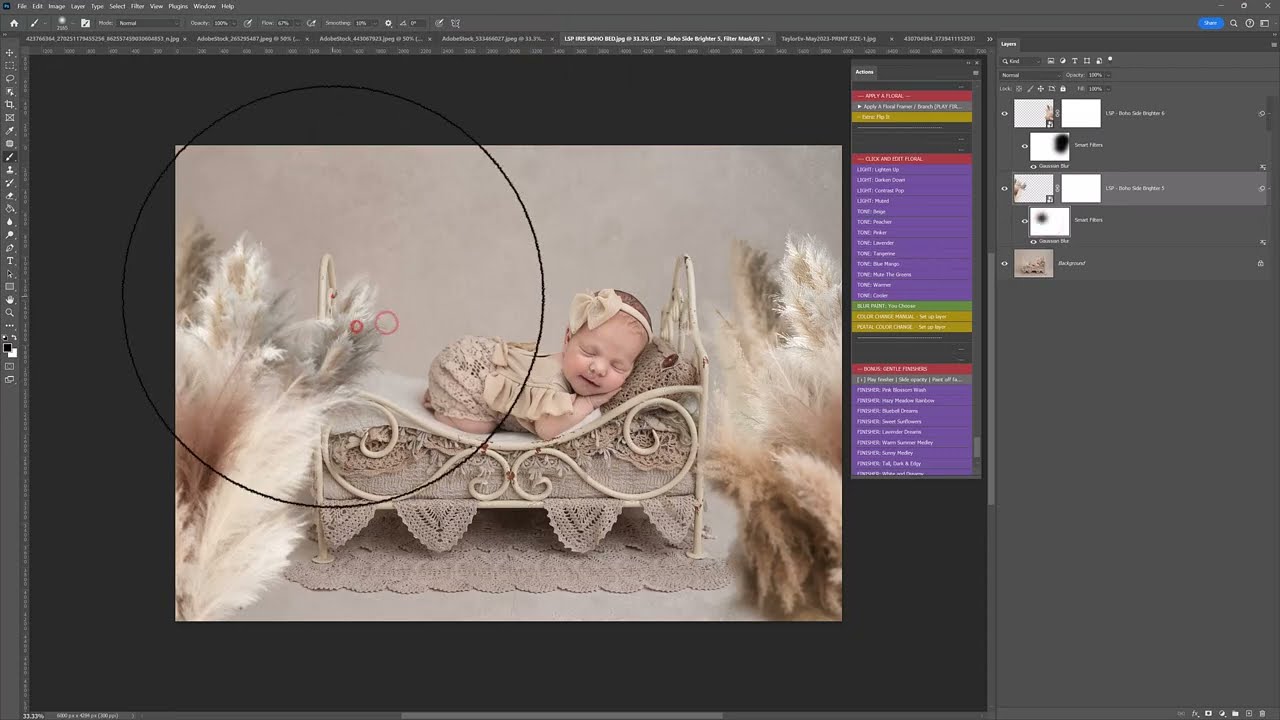Run the Extra: Flip It action
Viewport: 1280px width, 720px height.
(x=912, y=117)
